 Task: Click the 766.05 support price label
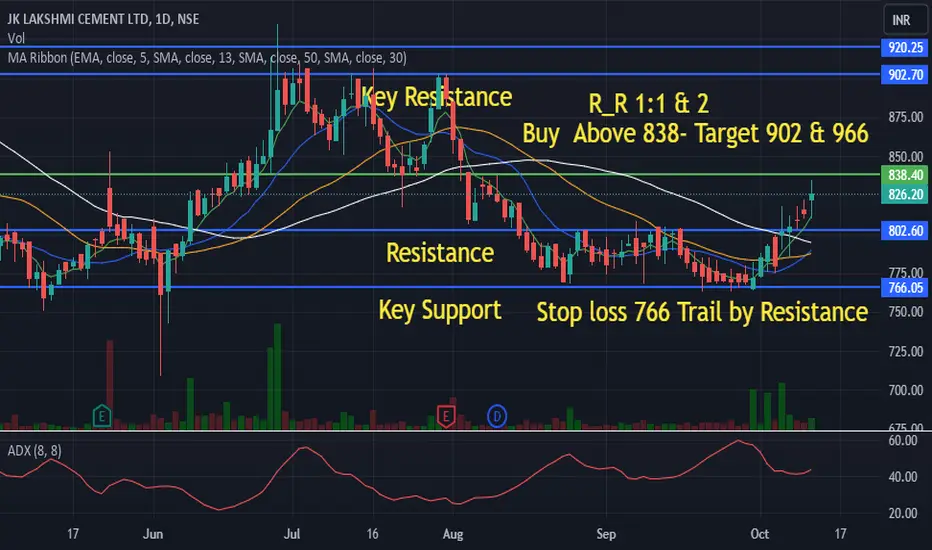coord(905,288)
